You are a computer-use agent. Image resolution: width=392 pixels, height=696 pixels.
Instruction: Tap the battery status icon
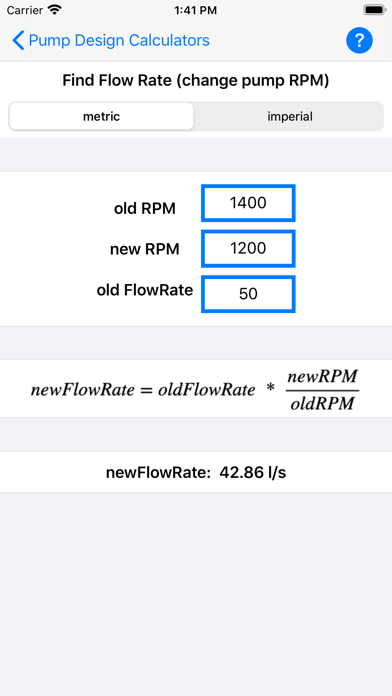click(375, 10)
